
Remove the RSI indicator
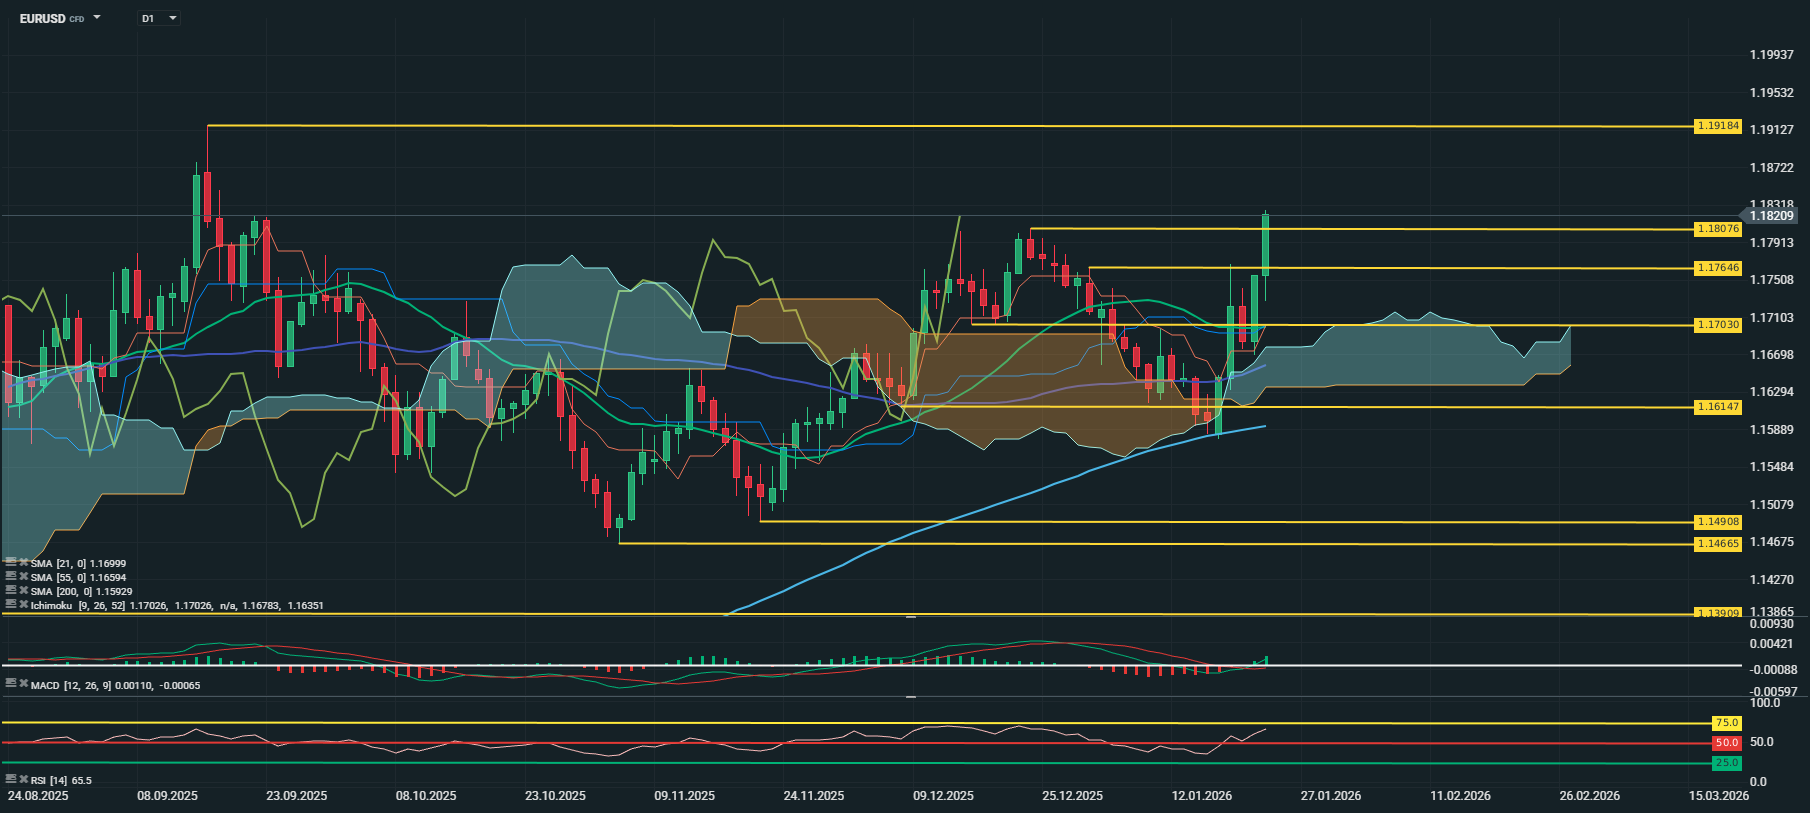pos(23,779)
